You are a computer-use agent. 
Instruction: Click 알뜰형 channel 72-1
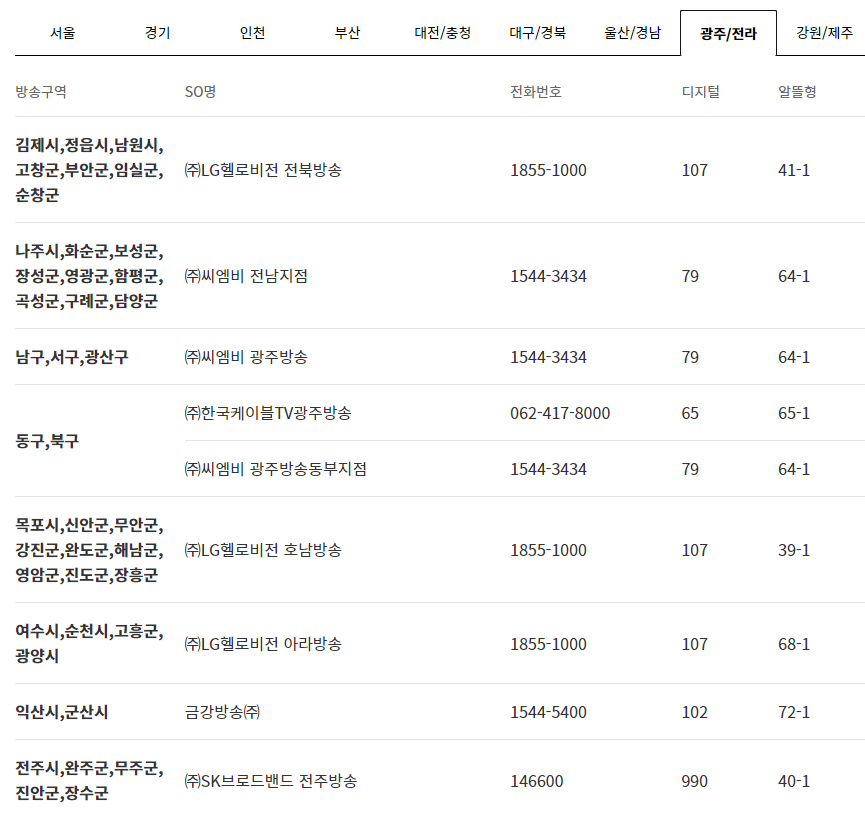pos(794,712)
